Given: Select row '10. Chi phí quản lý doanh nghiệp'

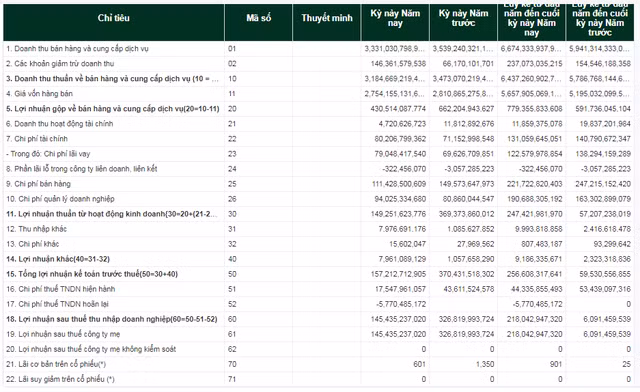Looking at the screenshot, I should click(319, 199).
